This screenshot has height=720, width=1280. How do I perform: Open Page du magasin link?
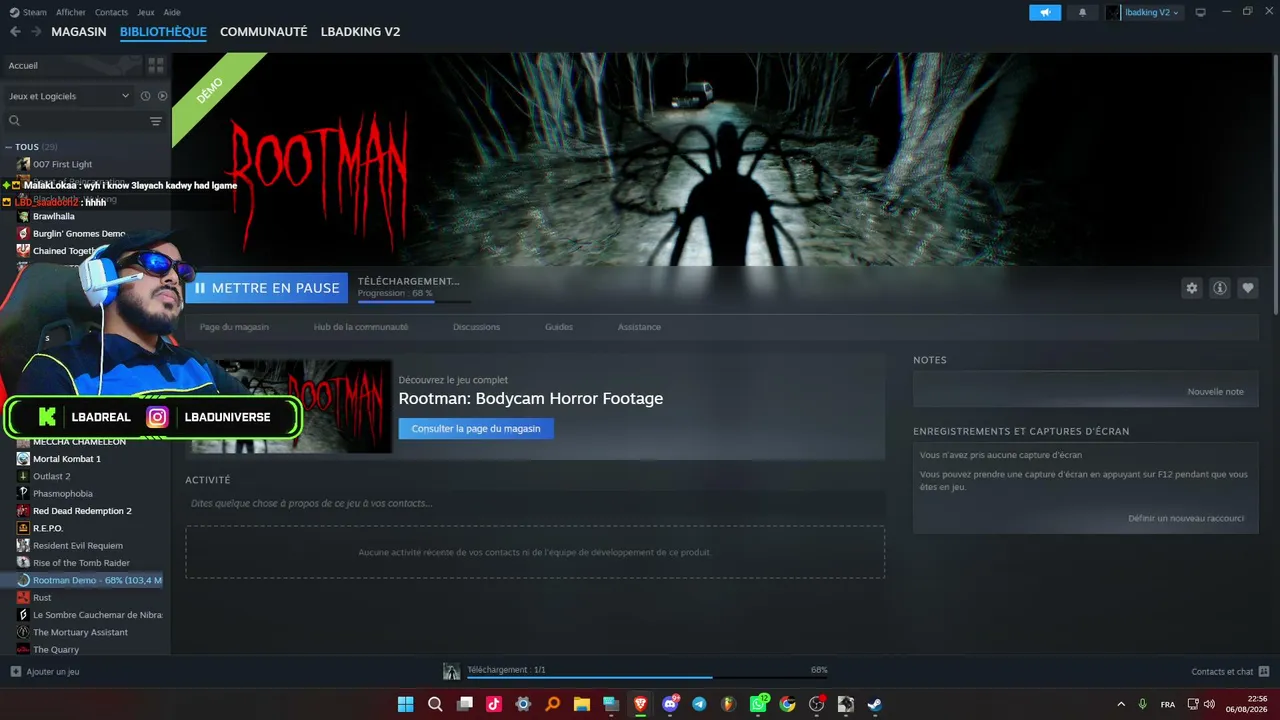234,327
